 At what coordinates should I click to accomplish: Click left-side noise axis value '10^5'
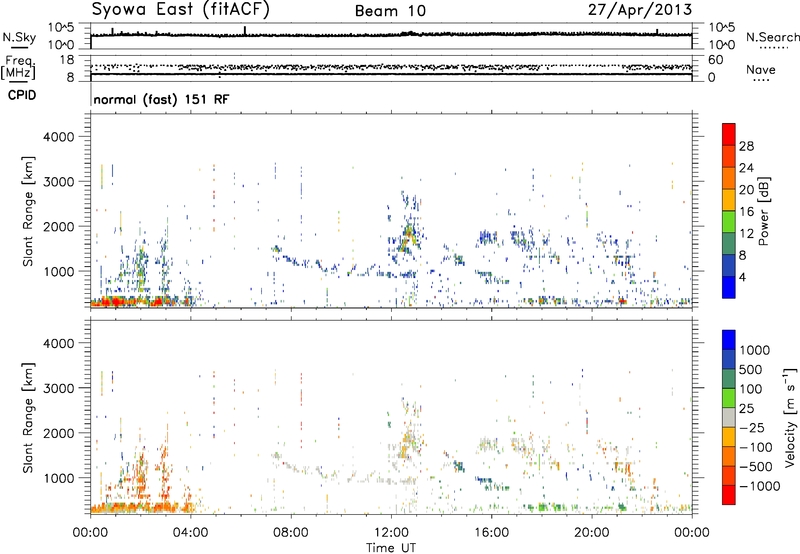[x=60, y=28]
